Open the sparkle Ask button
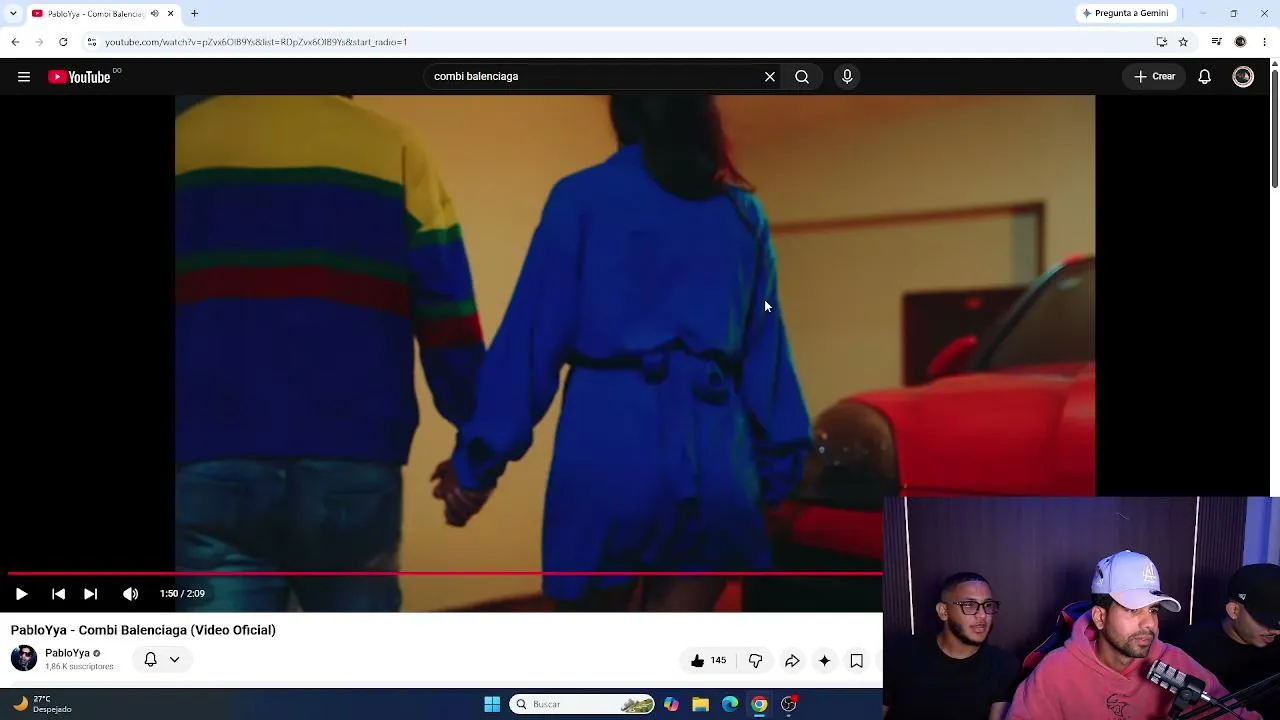The width and height of the screenshot is (1280, 720). click(824, 661)
